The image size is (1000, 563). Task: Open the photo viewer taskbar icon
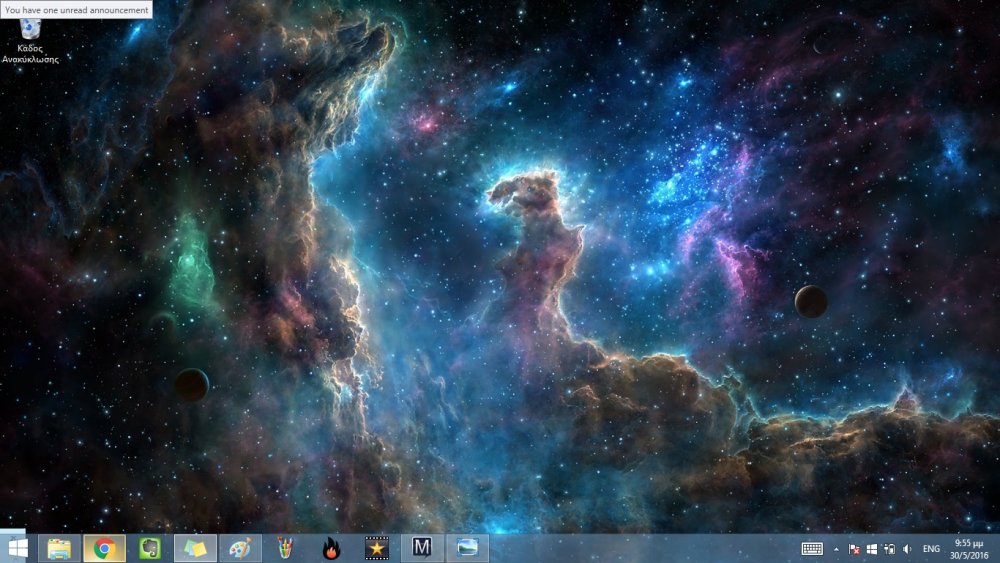click(x=467, y=548)
